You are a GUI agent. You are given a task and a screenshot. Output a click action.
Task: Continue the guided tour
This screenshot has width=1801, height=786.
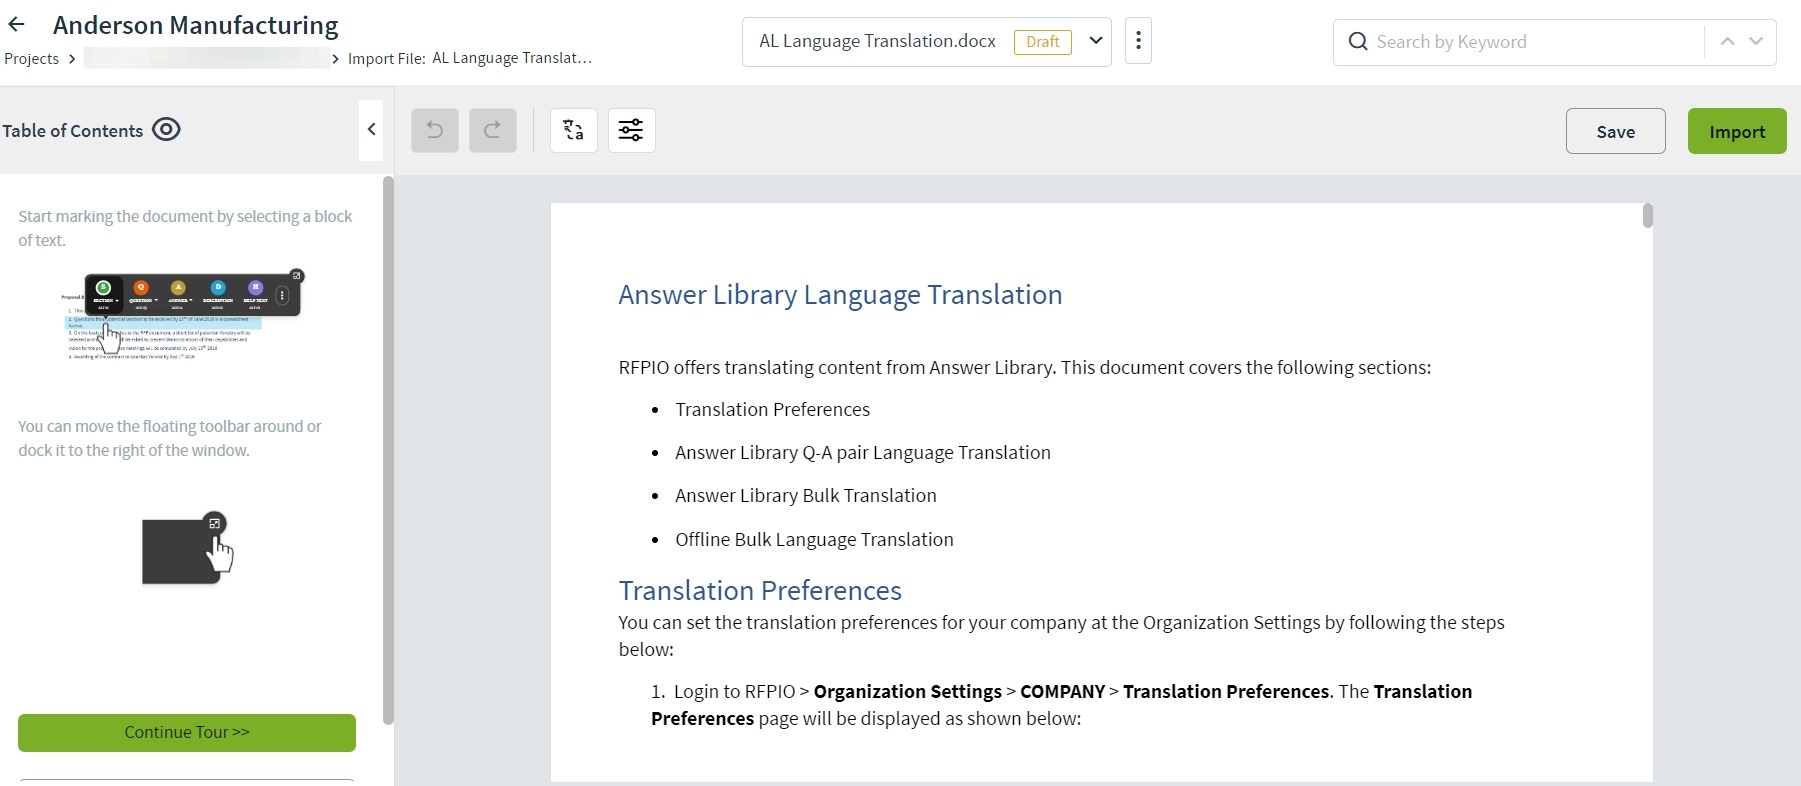187,733
